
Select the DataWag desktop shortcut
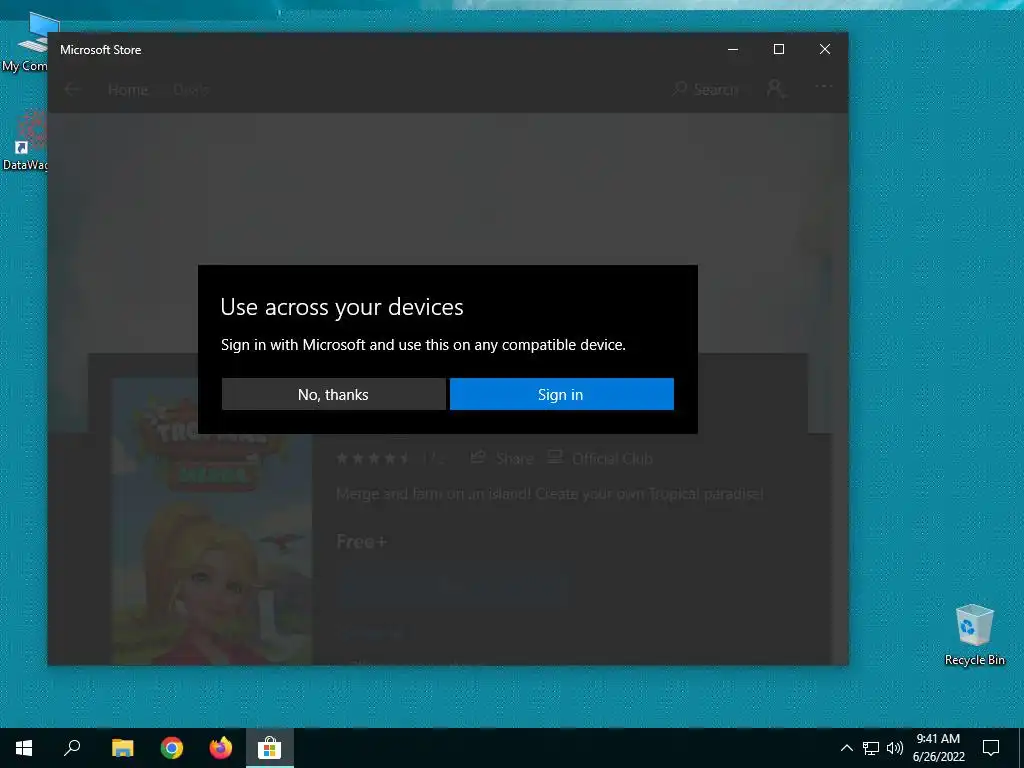[x=25, y=140]
